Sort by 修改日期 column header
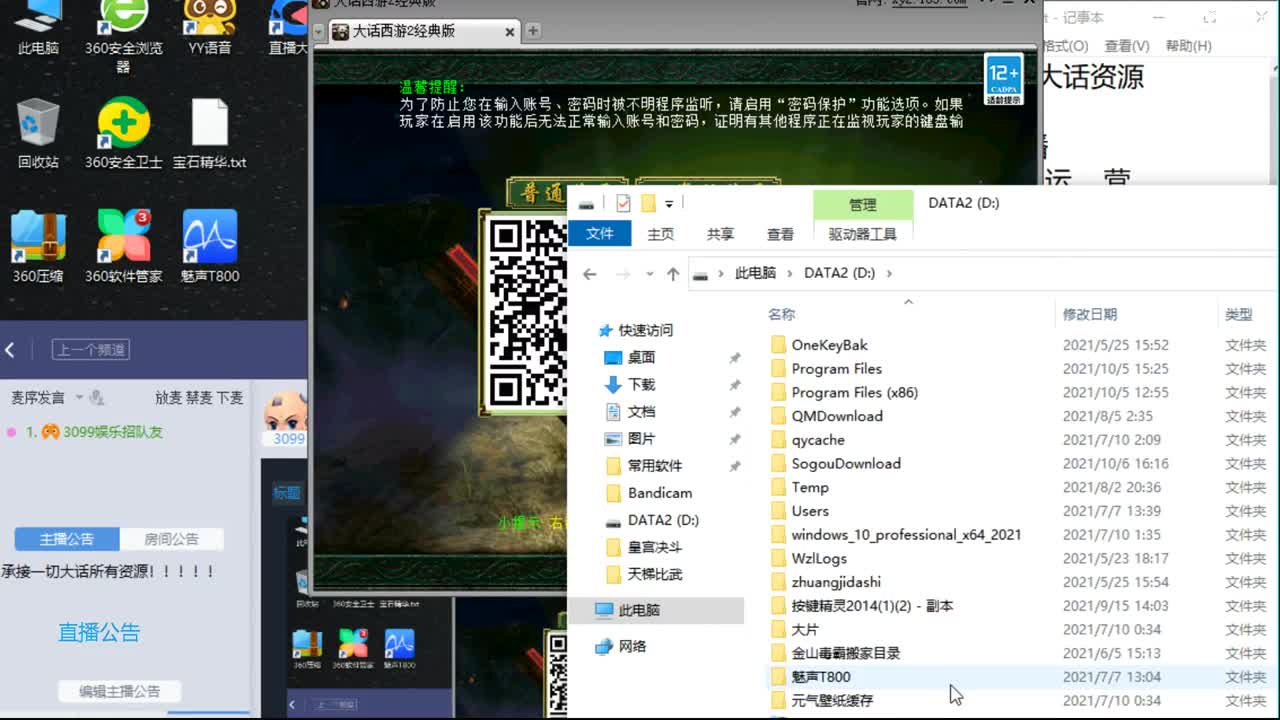This screenshot has height=720, width=1280. [x=1090, y=314]
